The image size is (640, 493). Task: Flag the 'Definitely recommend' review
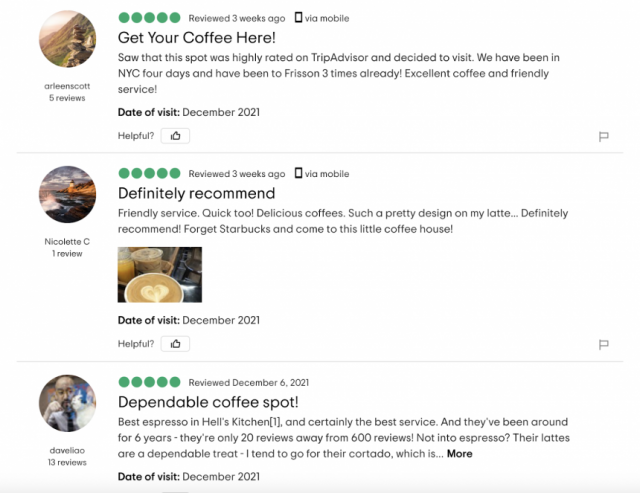point(603,345)
